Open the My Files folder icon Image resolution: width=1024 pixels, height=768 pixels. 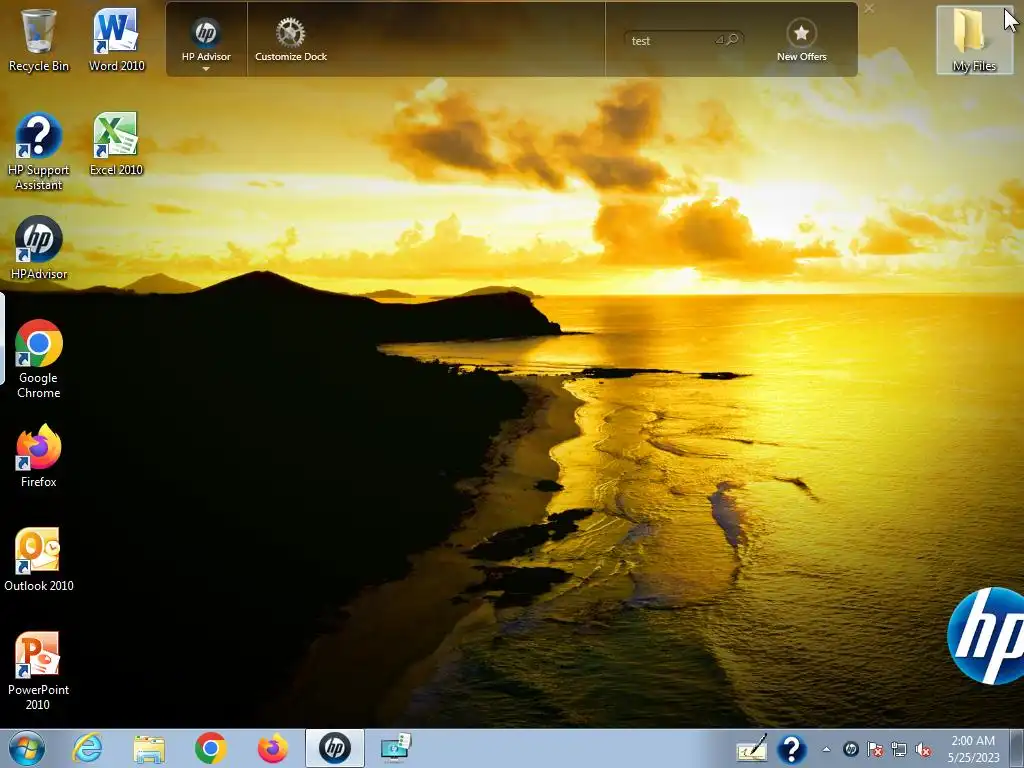[974, 40]
